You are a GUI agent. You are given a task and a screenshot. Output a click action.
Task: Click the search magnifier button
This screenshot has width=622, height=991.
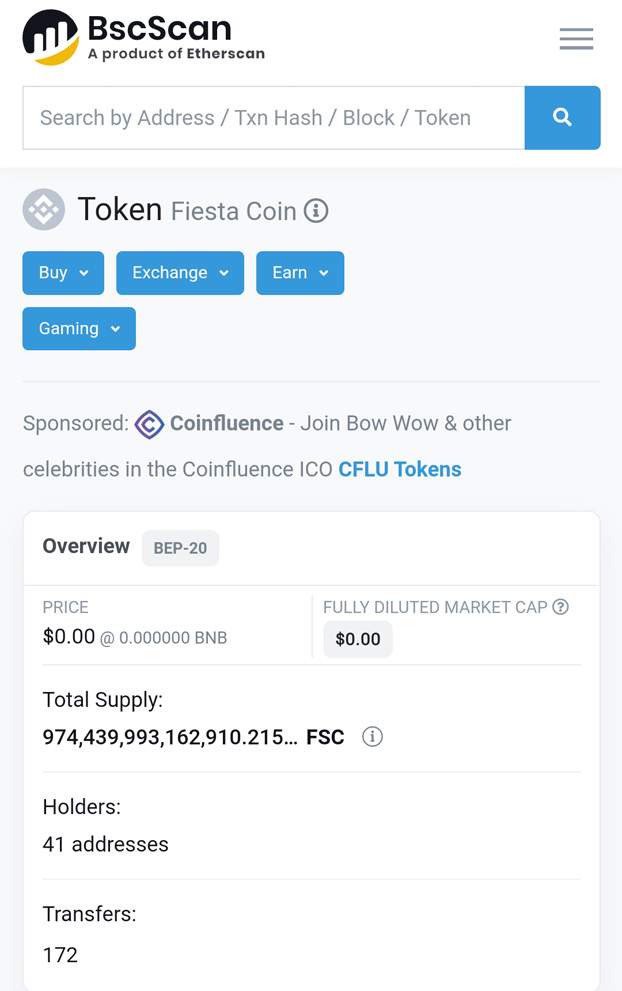coord(562,117)
